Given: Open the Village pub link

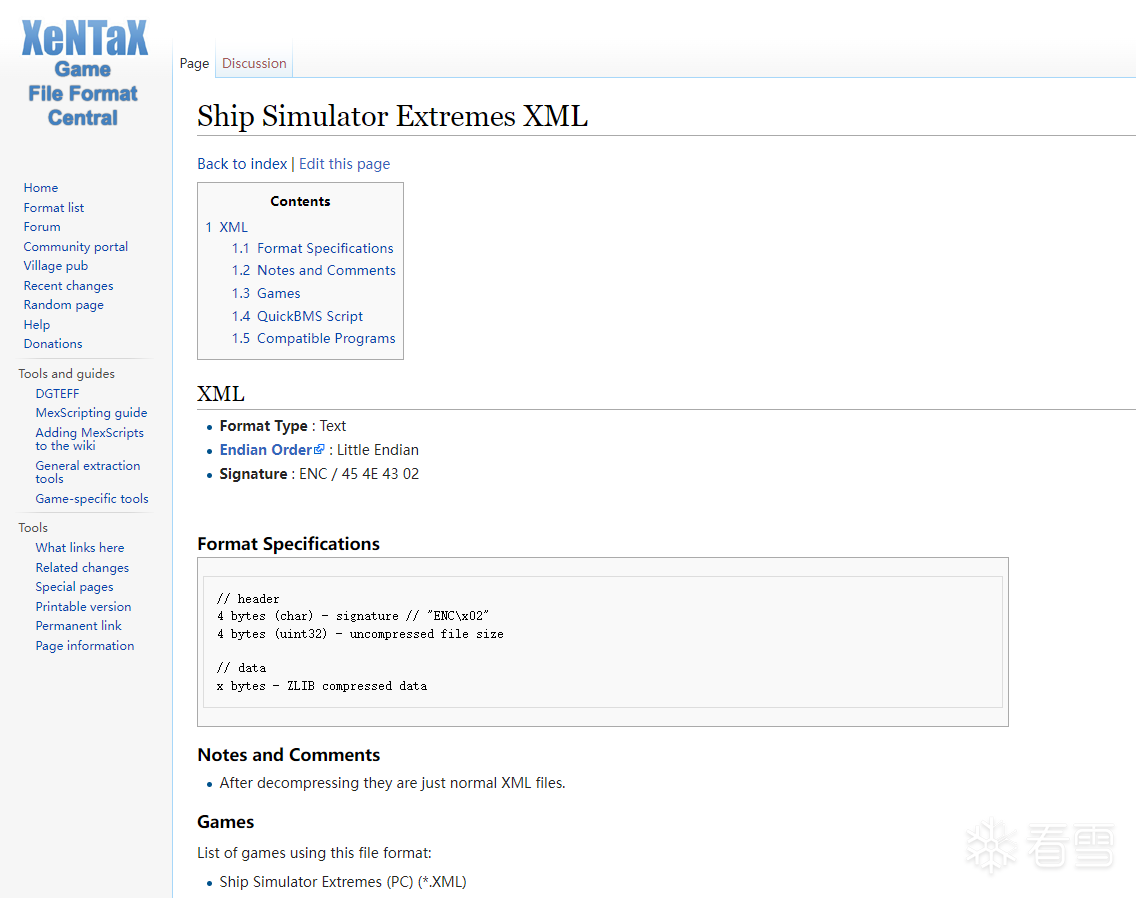Looking at the screenshot, I should coord(56,266).
